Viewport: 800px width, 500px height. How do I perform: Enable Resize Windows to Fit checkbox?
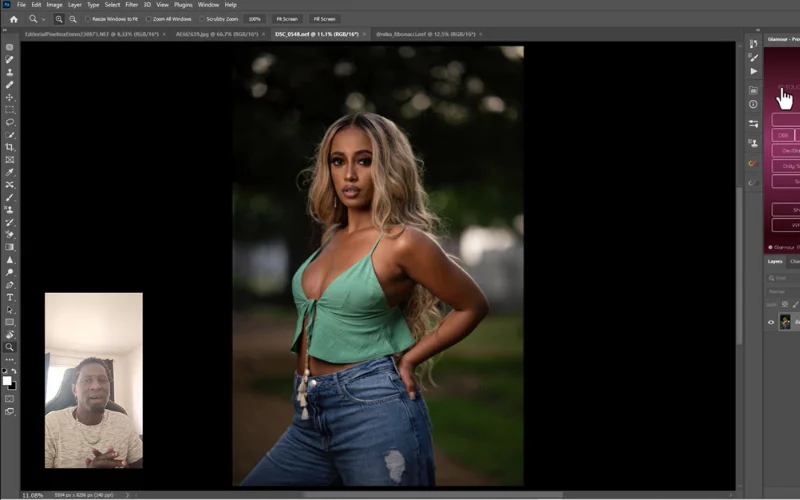(x=89, y=19)
